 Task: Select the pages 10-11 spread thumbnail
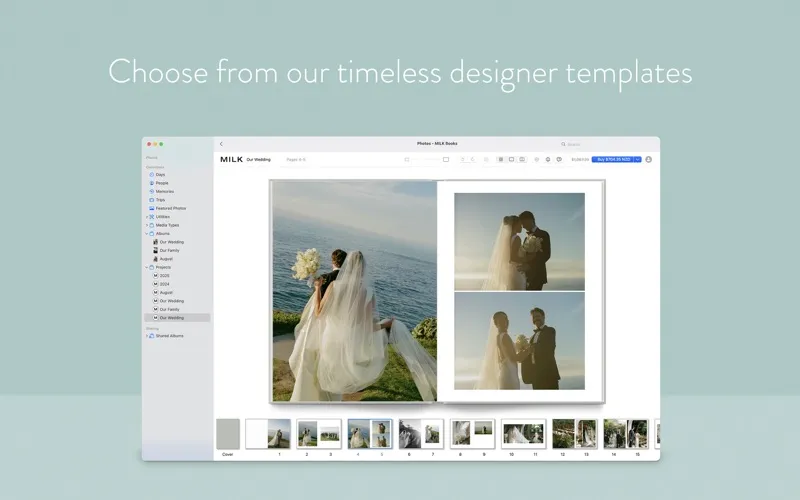coord(523,434)
